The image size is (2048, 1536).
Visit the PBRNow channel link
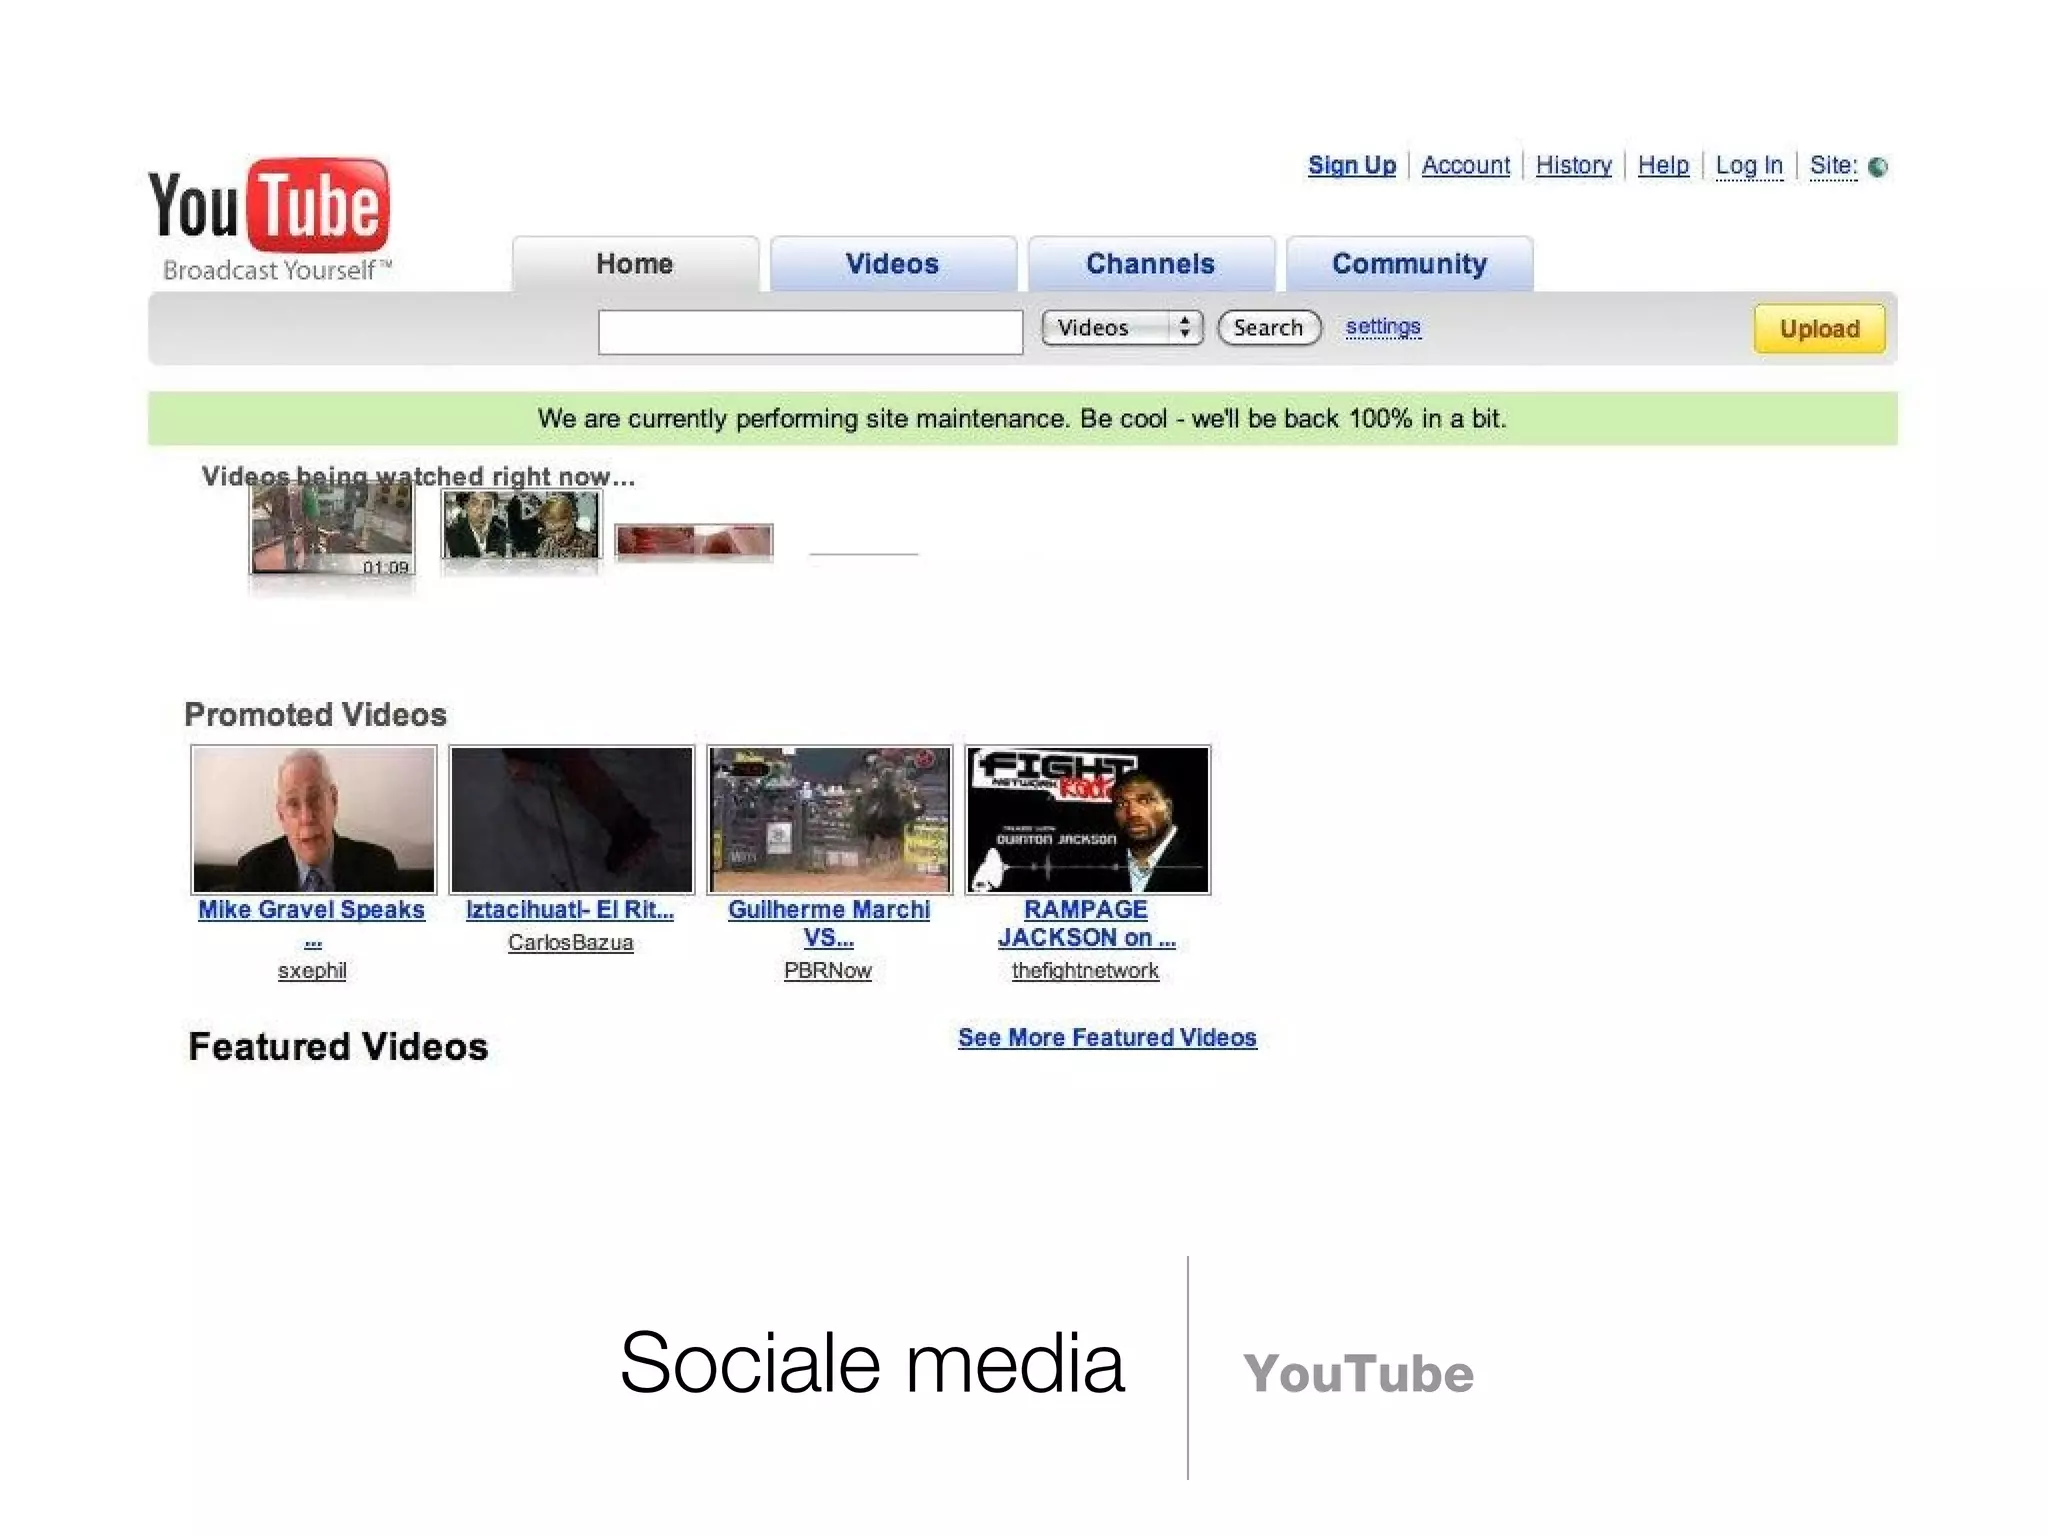pos(828,970)
